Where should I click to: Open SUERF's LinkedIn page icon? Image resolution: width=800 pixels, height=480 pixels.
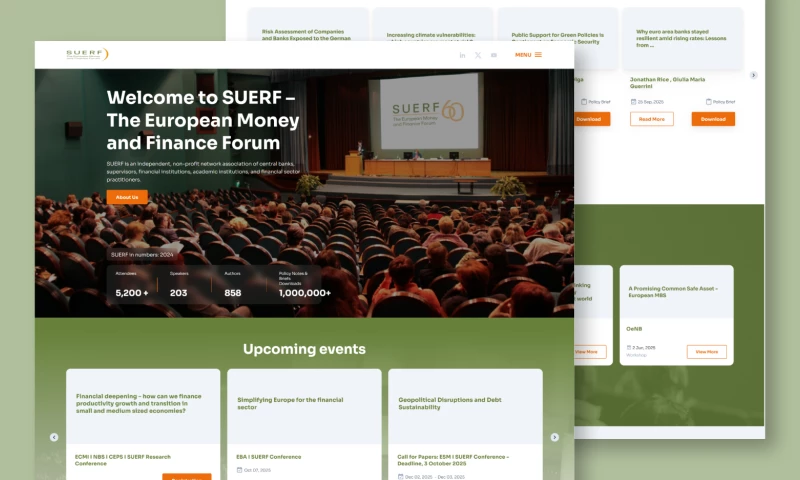click(x=462, y=55)
